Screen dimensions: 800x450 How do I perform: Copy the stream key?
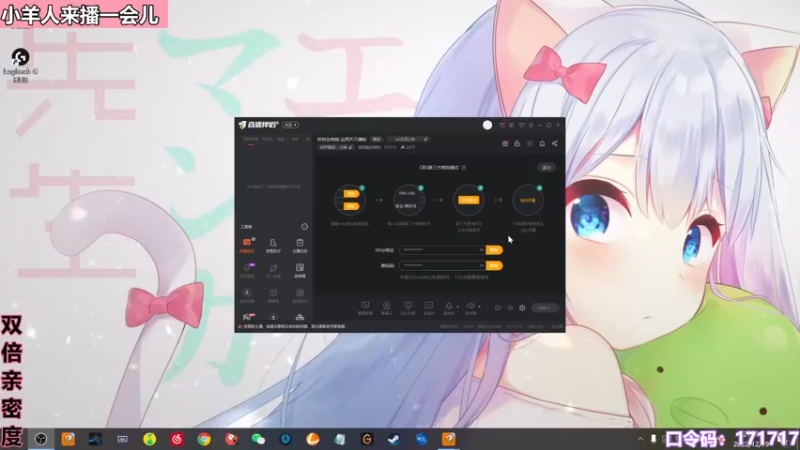pyautogui.click(x=494, y=266)
